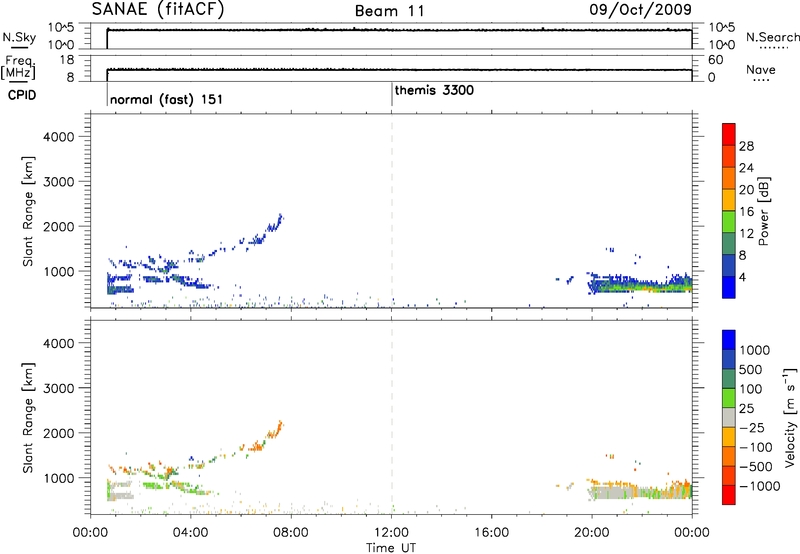Click the '60' tick on the Nave axis

(x=715, y=60)
